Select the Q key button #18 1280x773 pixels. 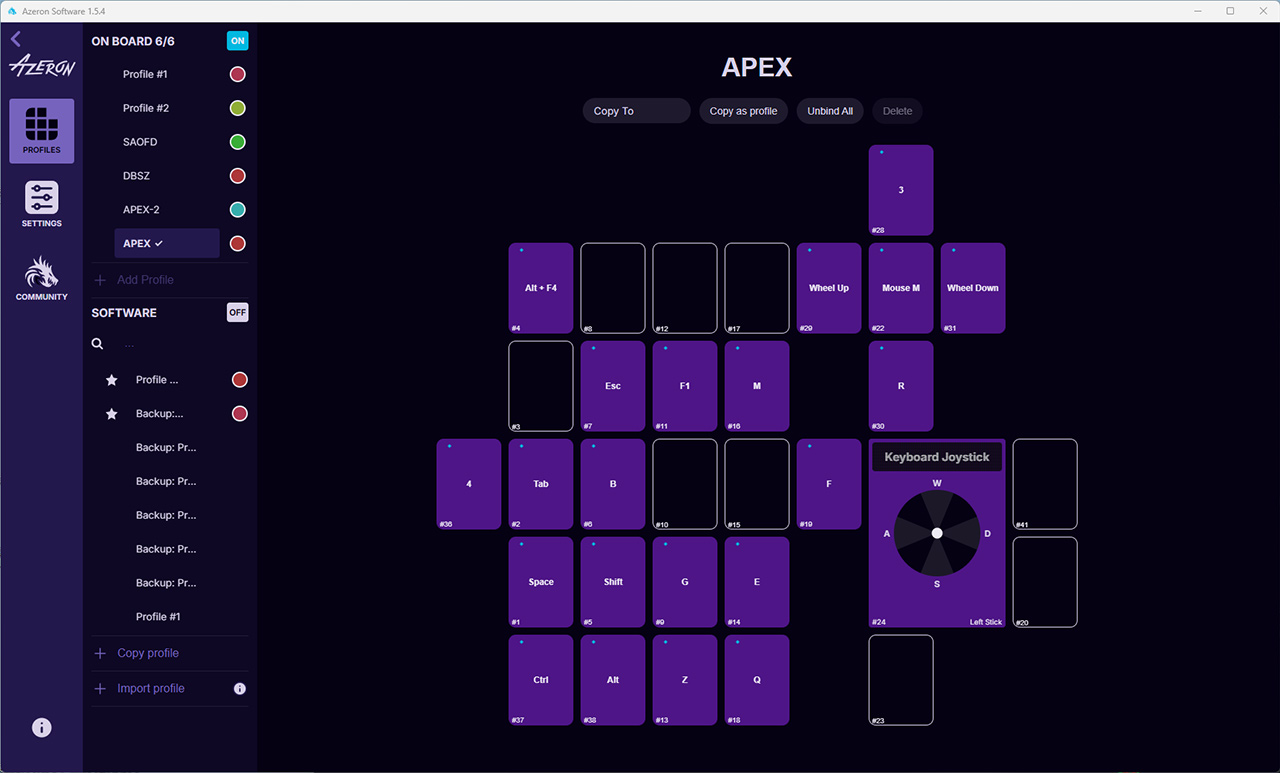tap(757, 680)
